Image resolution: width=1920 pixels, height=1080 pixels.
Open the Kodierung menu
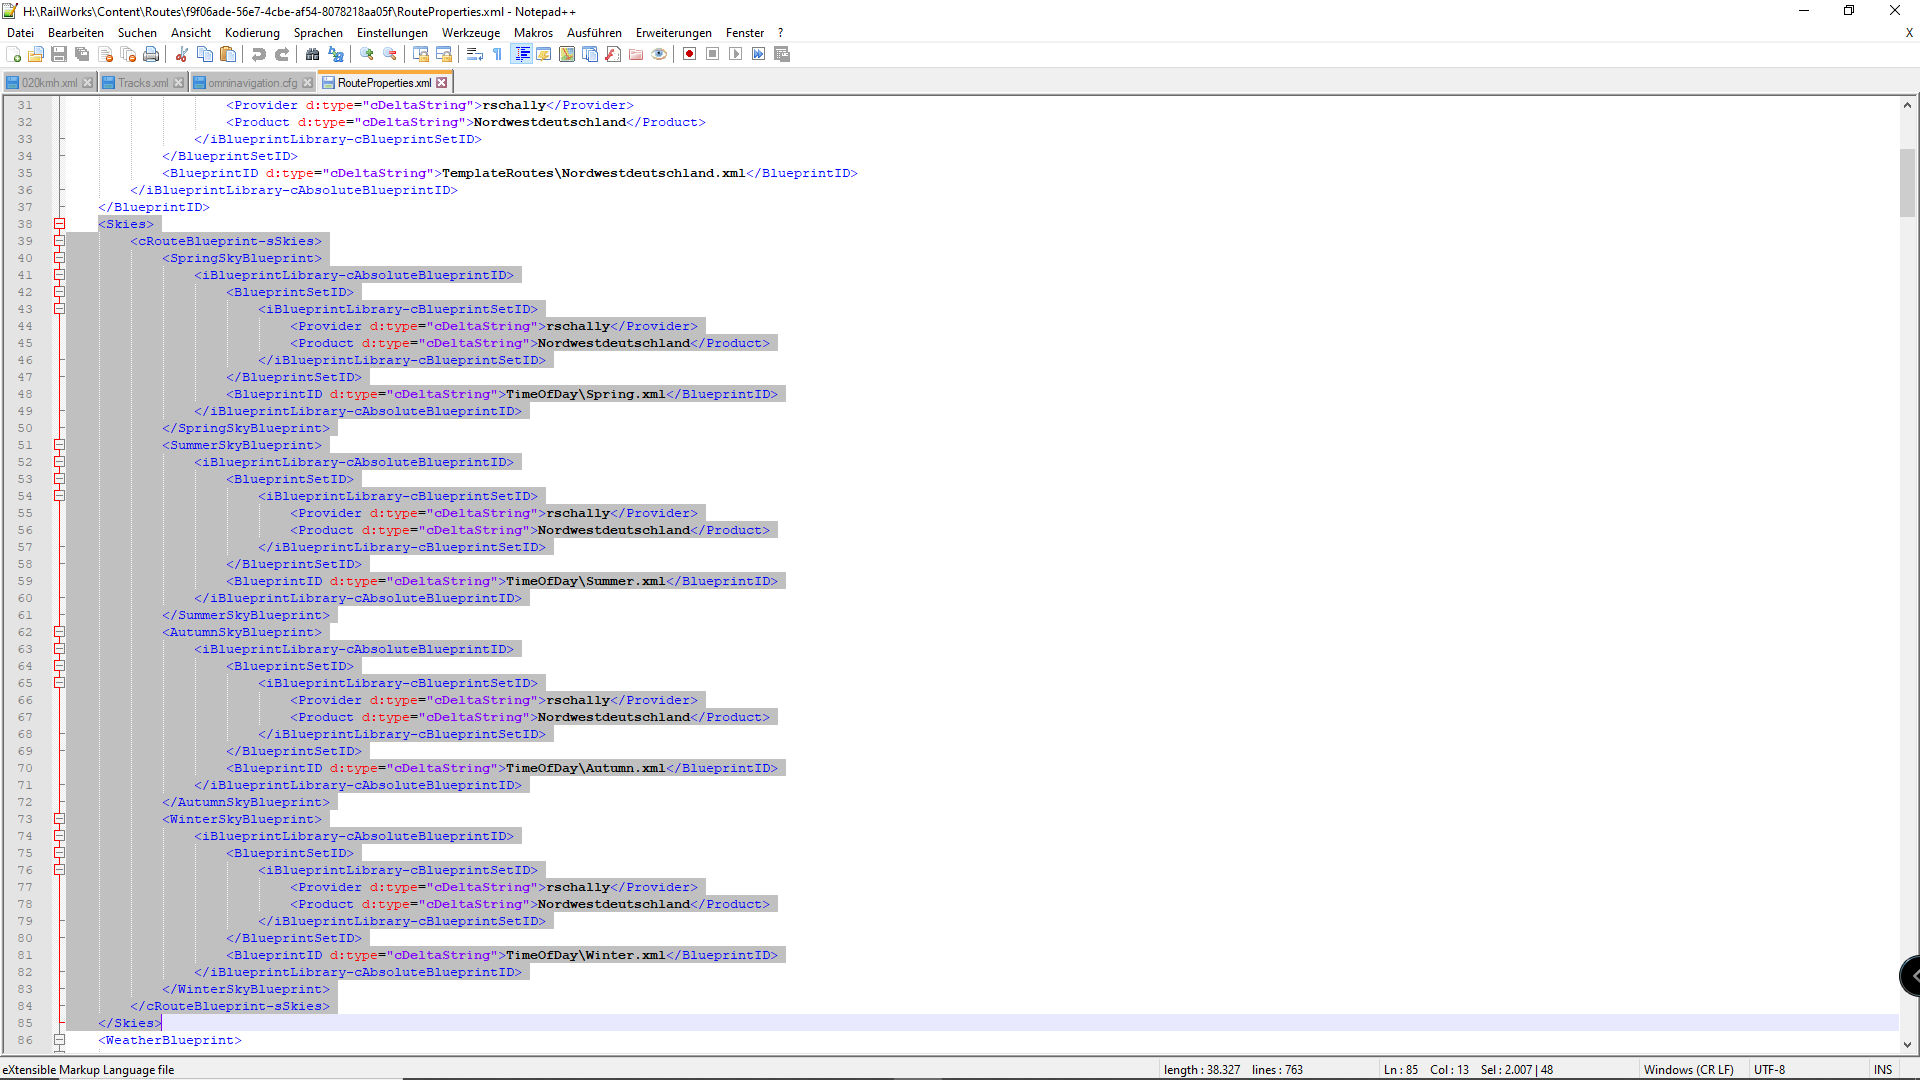[x=252, y=33]
